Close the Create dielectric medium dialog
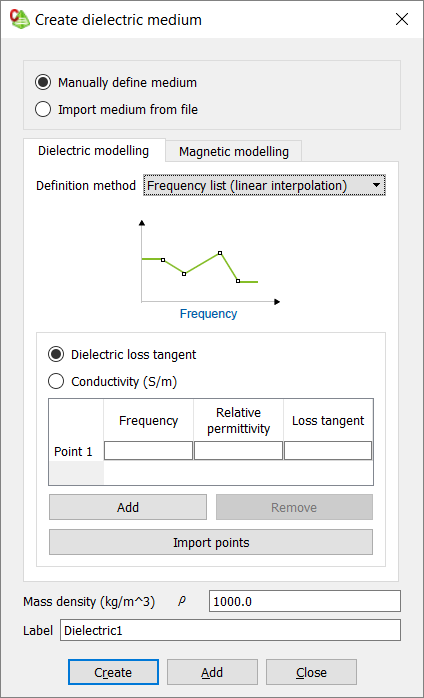The image size is (424, 698). point(402,20)
